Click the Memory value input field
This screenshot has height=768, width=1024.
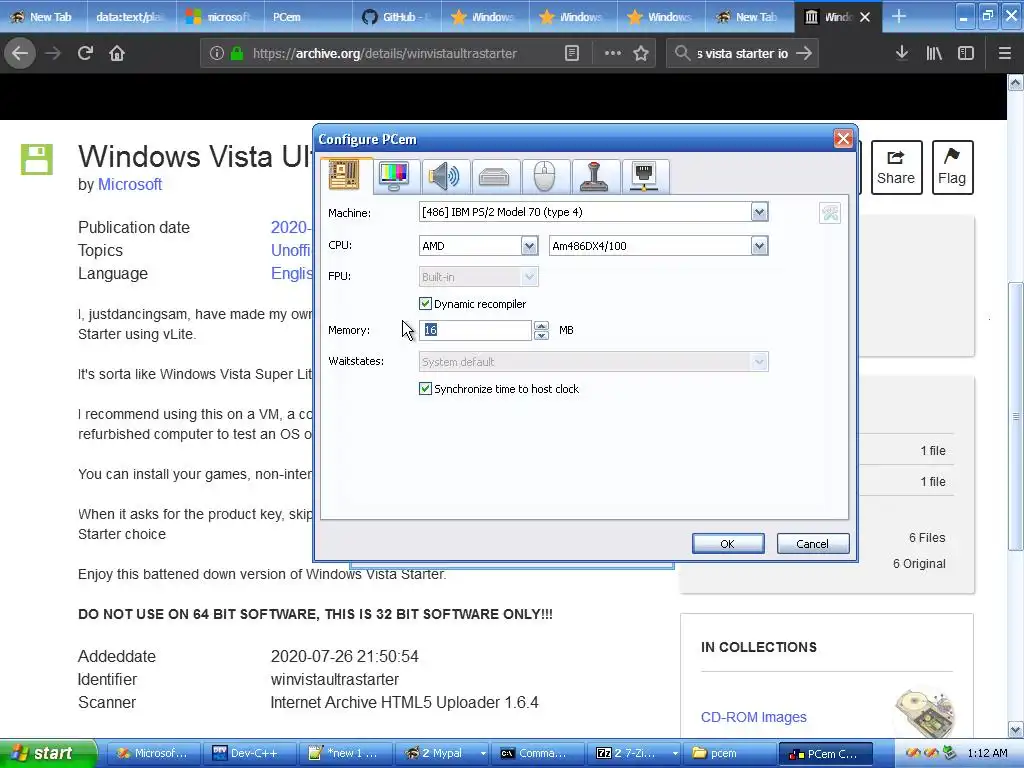475,330
